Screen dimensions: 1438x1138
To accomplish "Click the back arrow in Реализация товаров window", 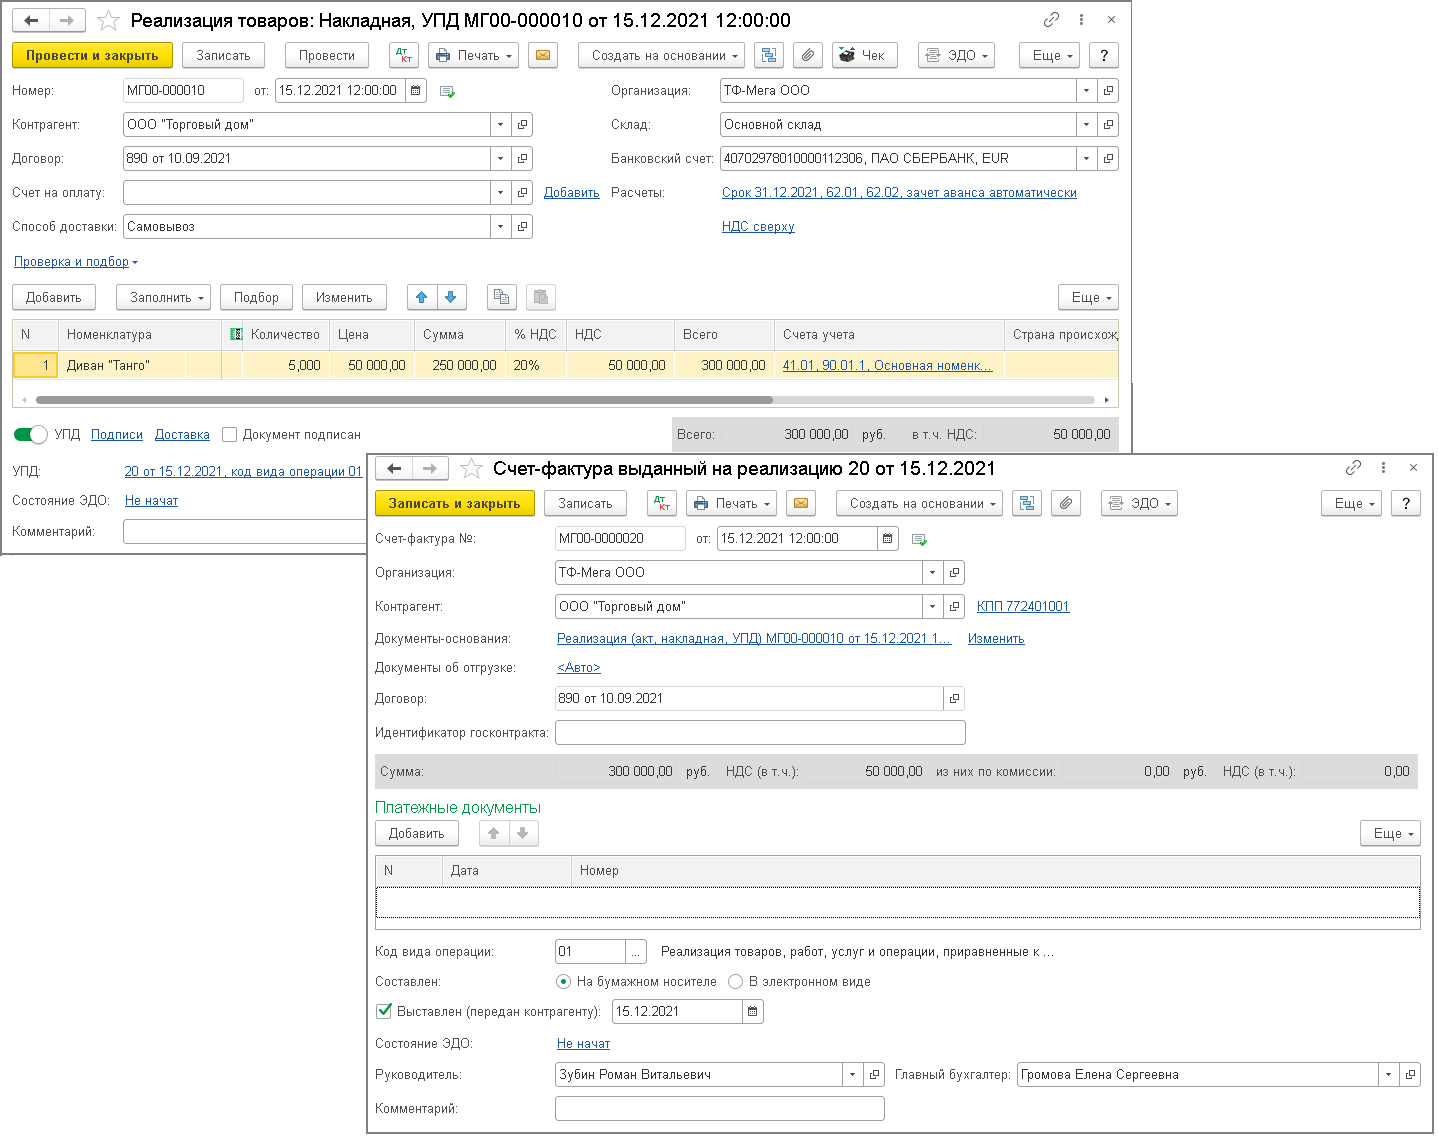I will point(31,20).
